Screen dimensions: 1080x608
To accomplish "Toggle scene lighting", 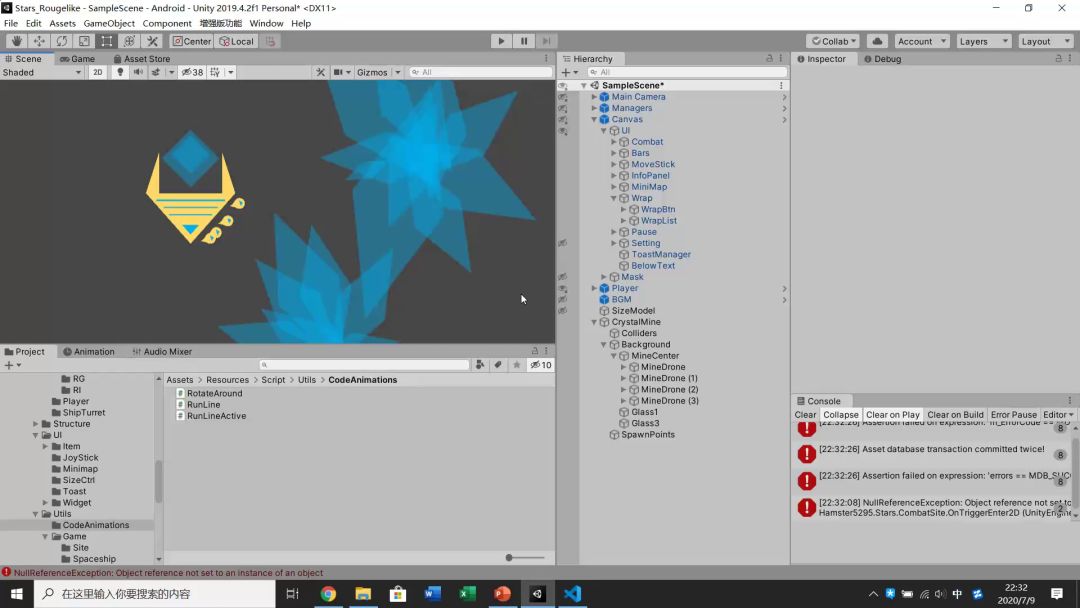I will [120, 72].
